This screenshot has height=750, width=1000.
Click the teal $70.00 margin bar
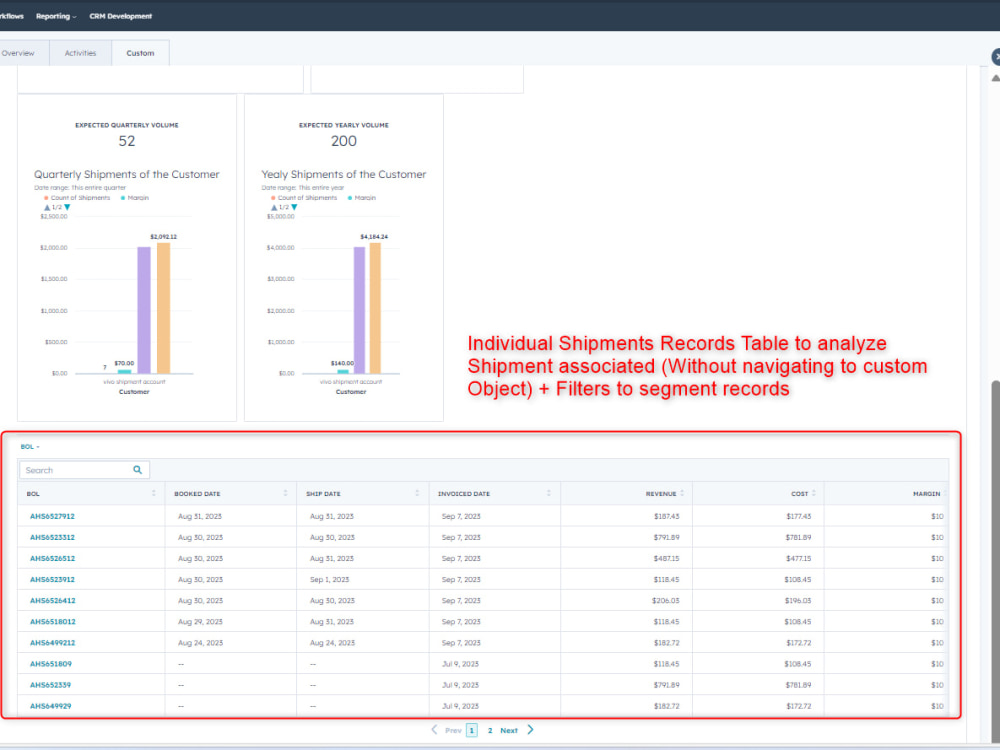pyautogui.click(x=125, y=371)
